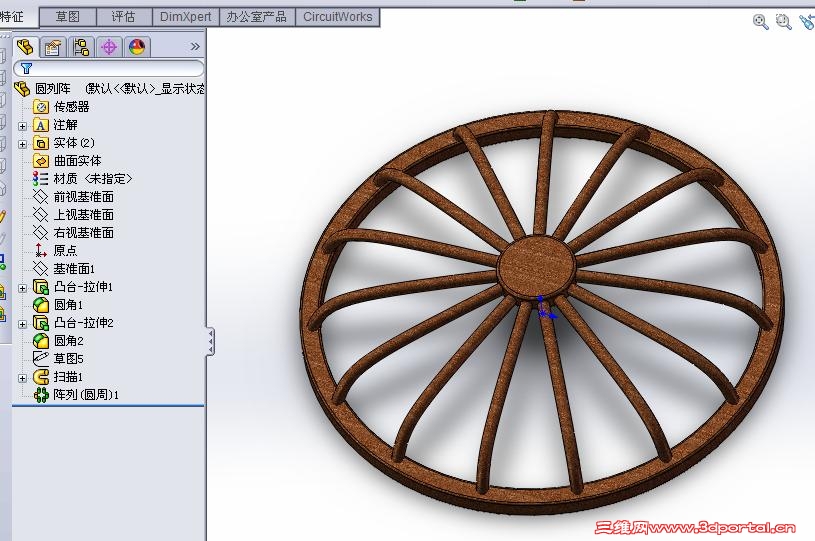Screen dimensions: 815x541
Task: Select the 扫描1 sweep feature icon
Action: click(41, 377)
